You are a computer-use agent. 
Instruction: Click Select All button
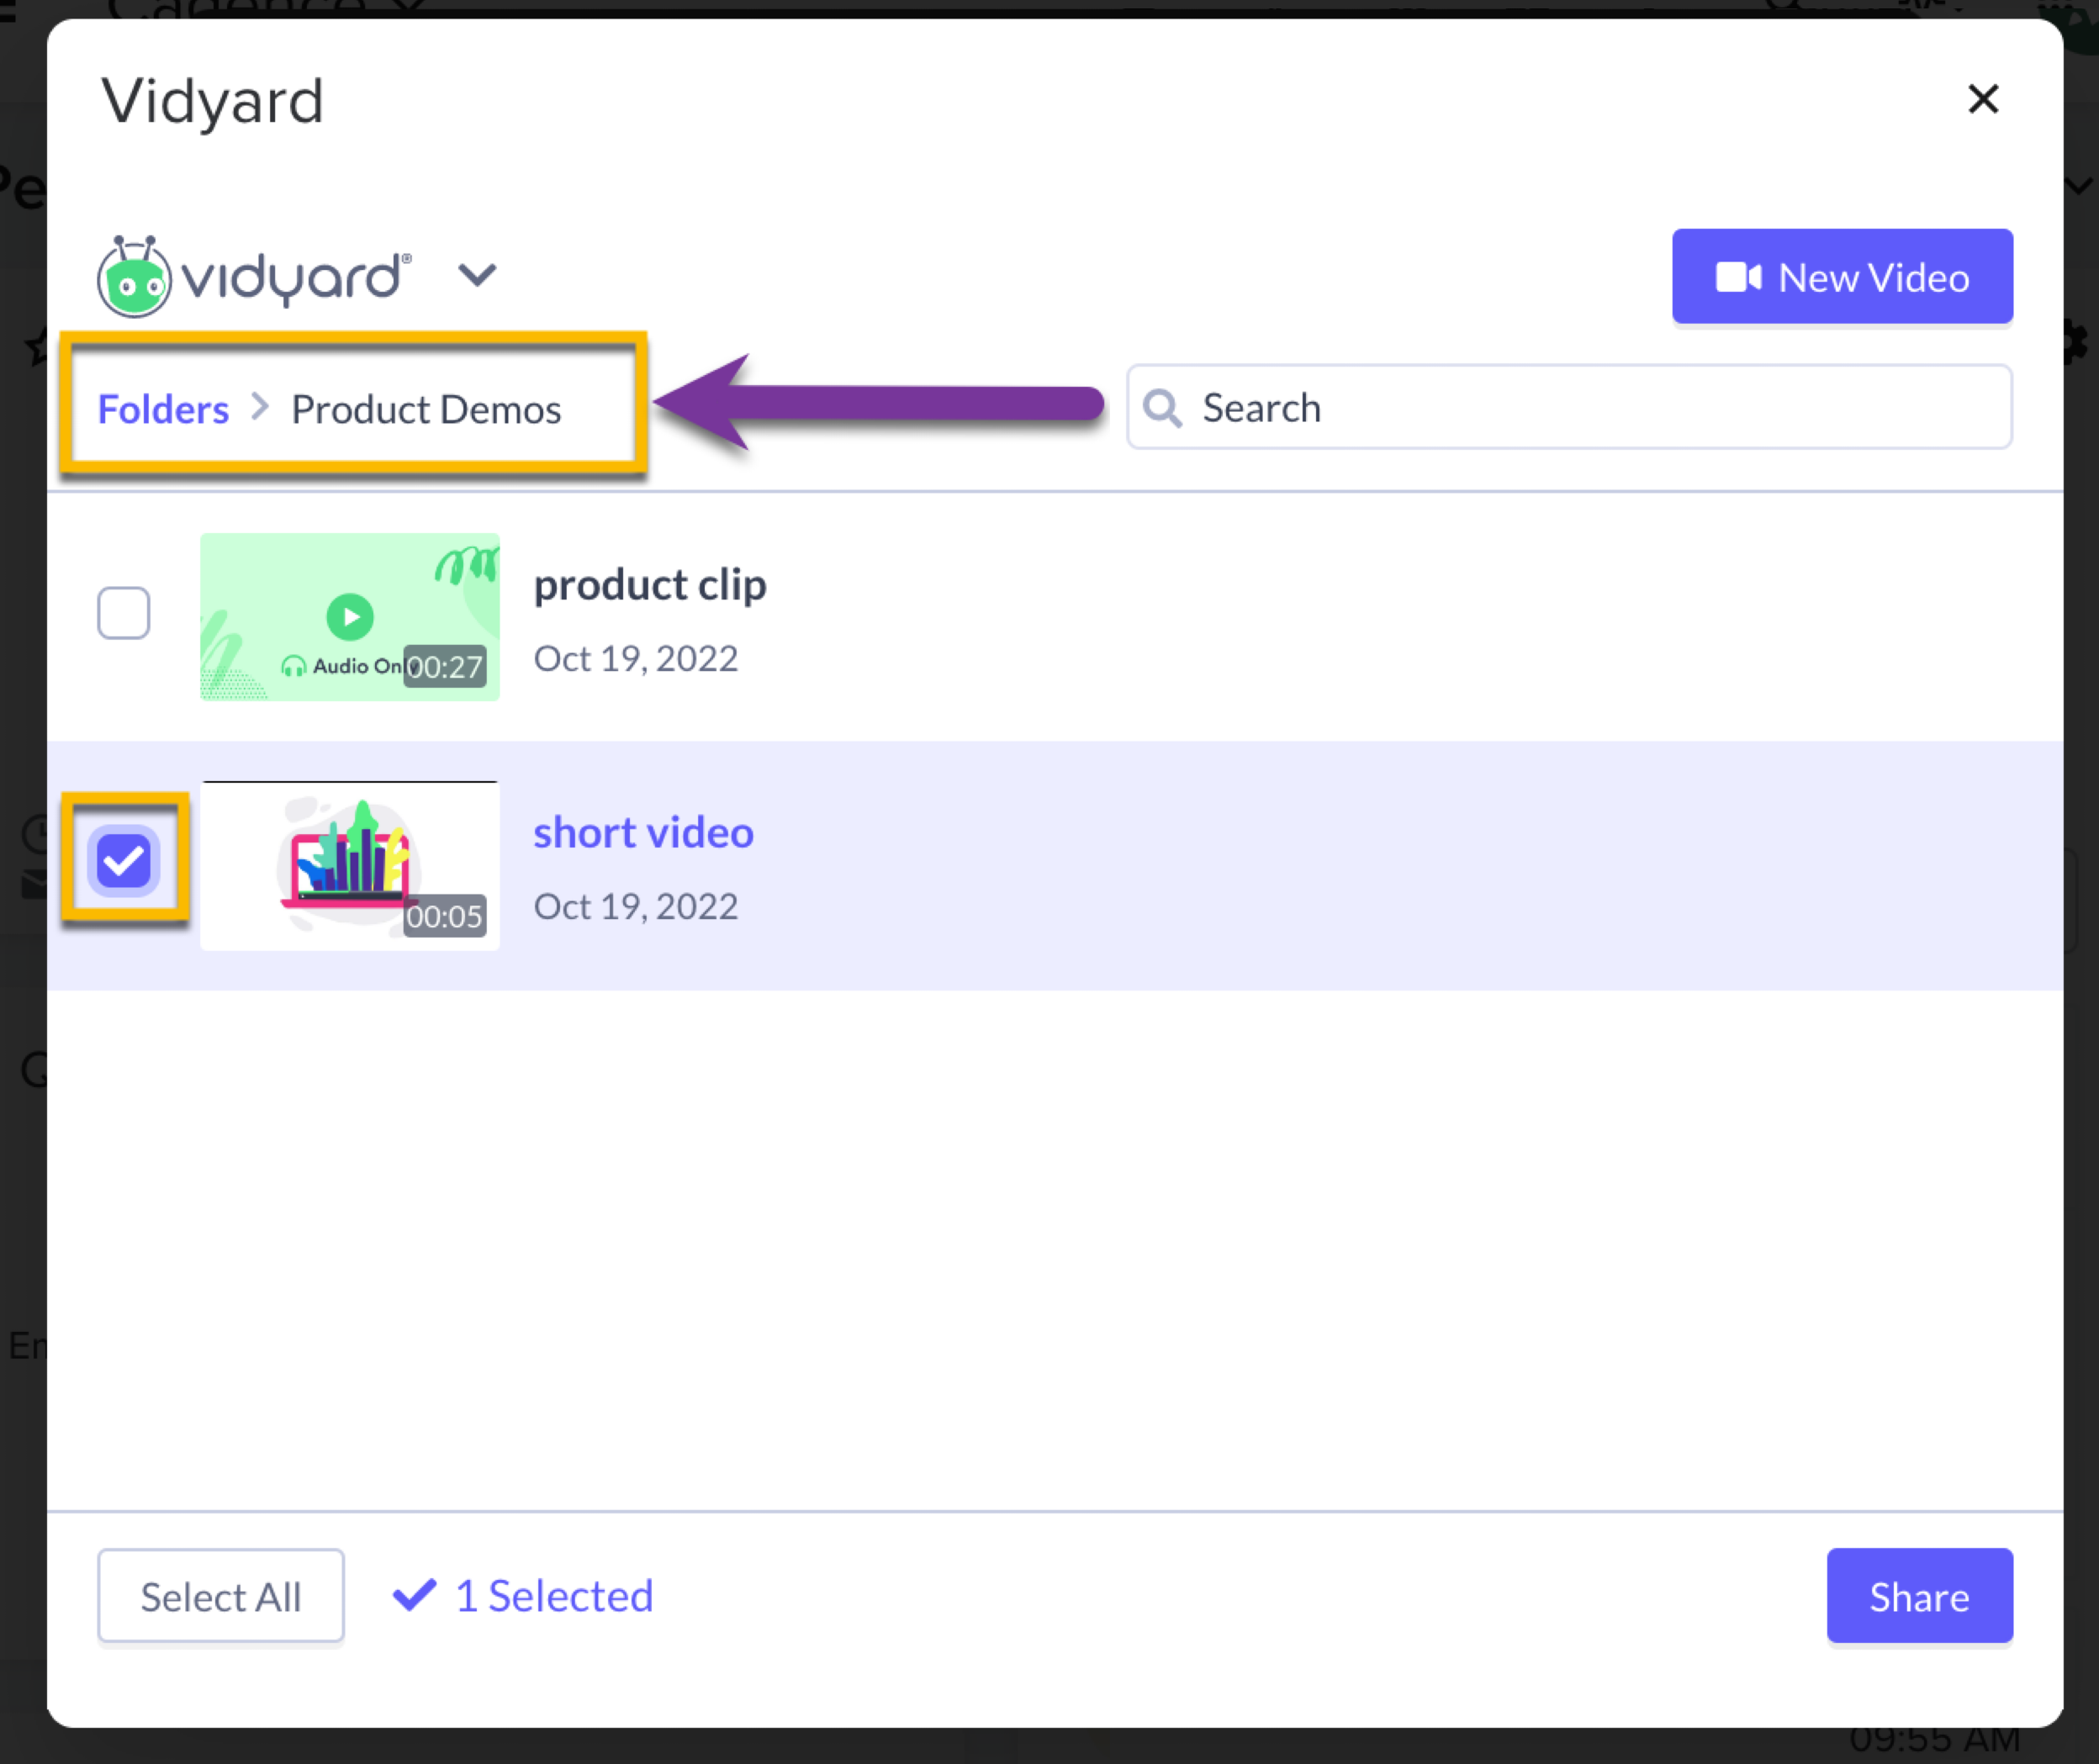click(221, 1596)
